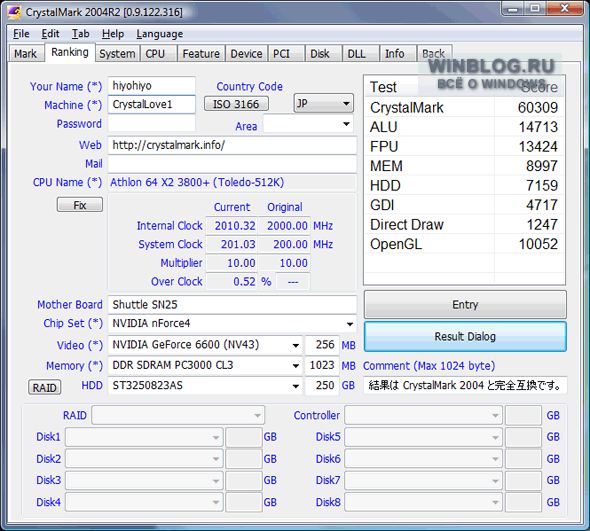Switch to the Feature tab
Image resolution: width=590 pixels, height=531 pixels.
point(201,53)
